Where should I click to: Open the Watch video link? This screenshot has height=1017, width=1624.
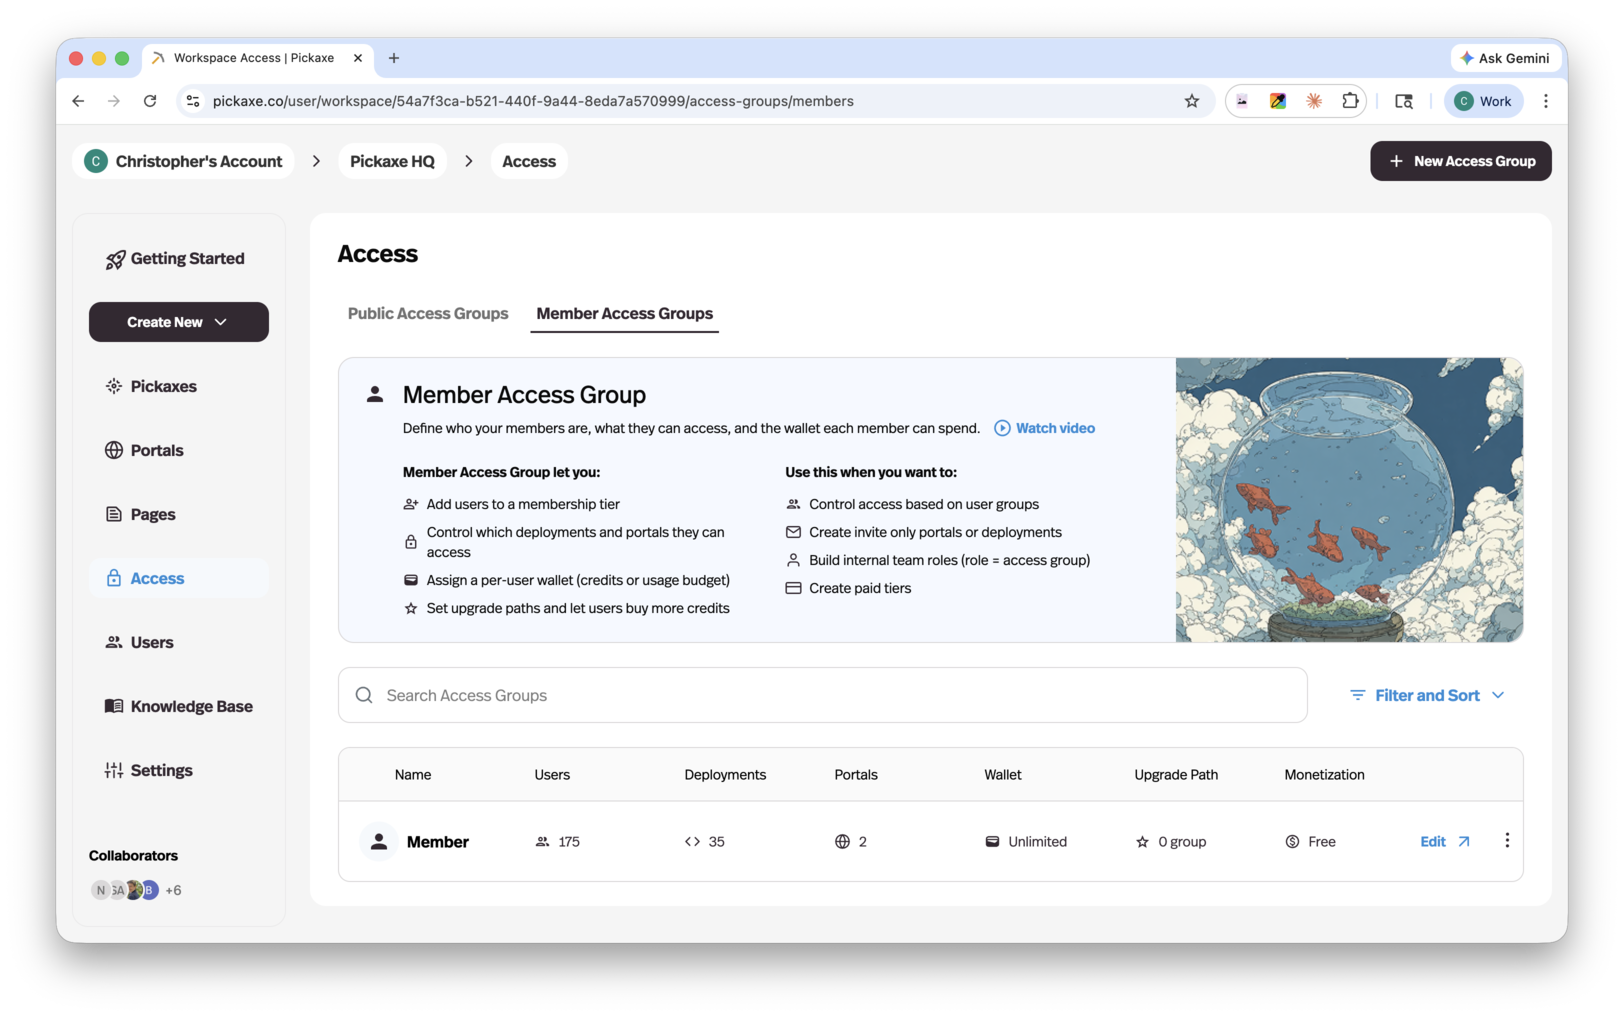[x=1043, y=427]
